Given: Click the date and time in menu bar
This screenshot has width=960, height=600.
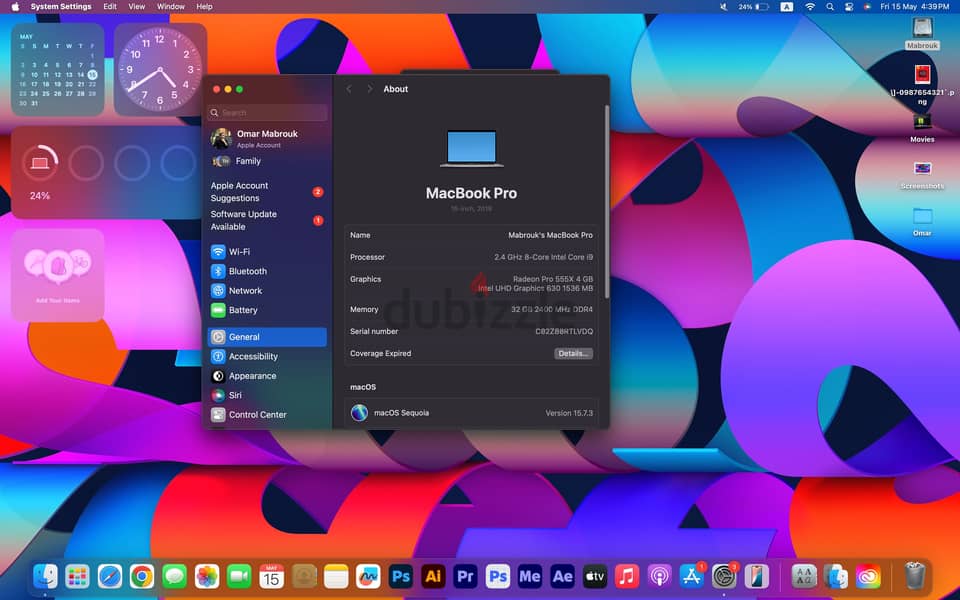Looking at the screenshot, I should [x=915, y=7].
